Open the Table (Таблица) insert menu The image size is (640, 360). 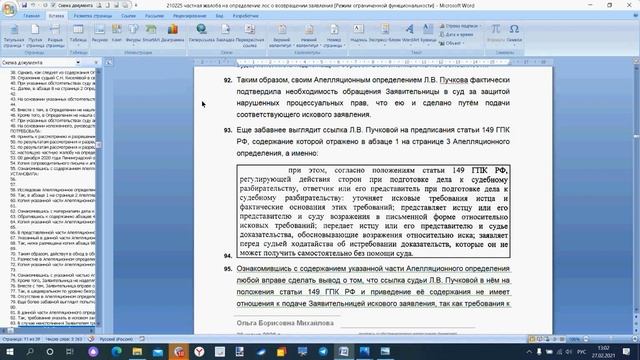[x=78, y=36]
